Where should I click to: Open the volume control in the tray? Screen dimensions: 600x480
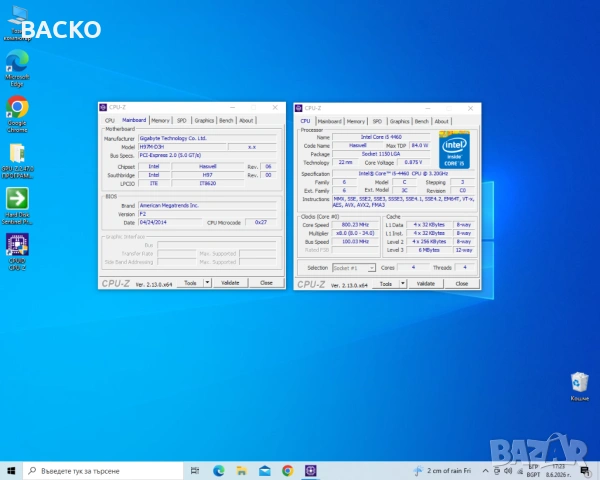pos(508,471)
